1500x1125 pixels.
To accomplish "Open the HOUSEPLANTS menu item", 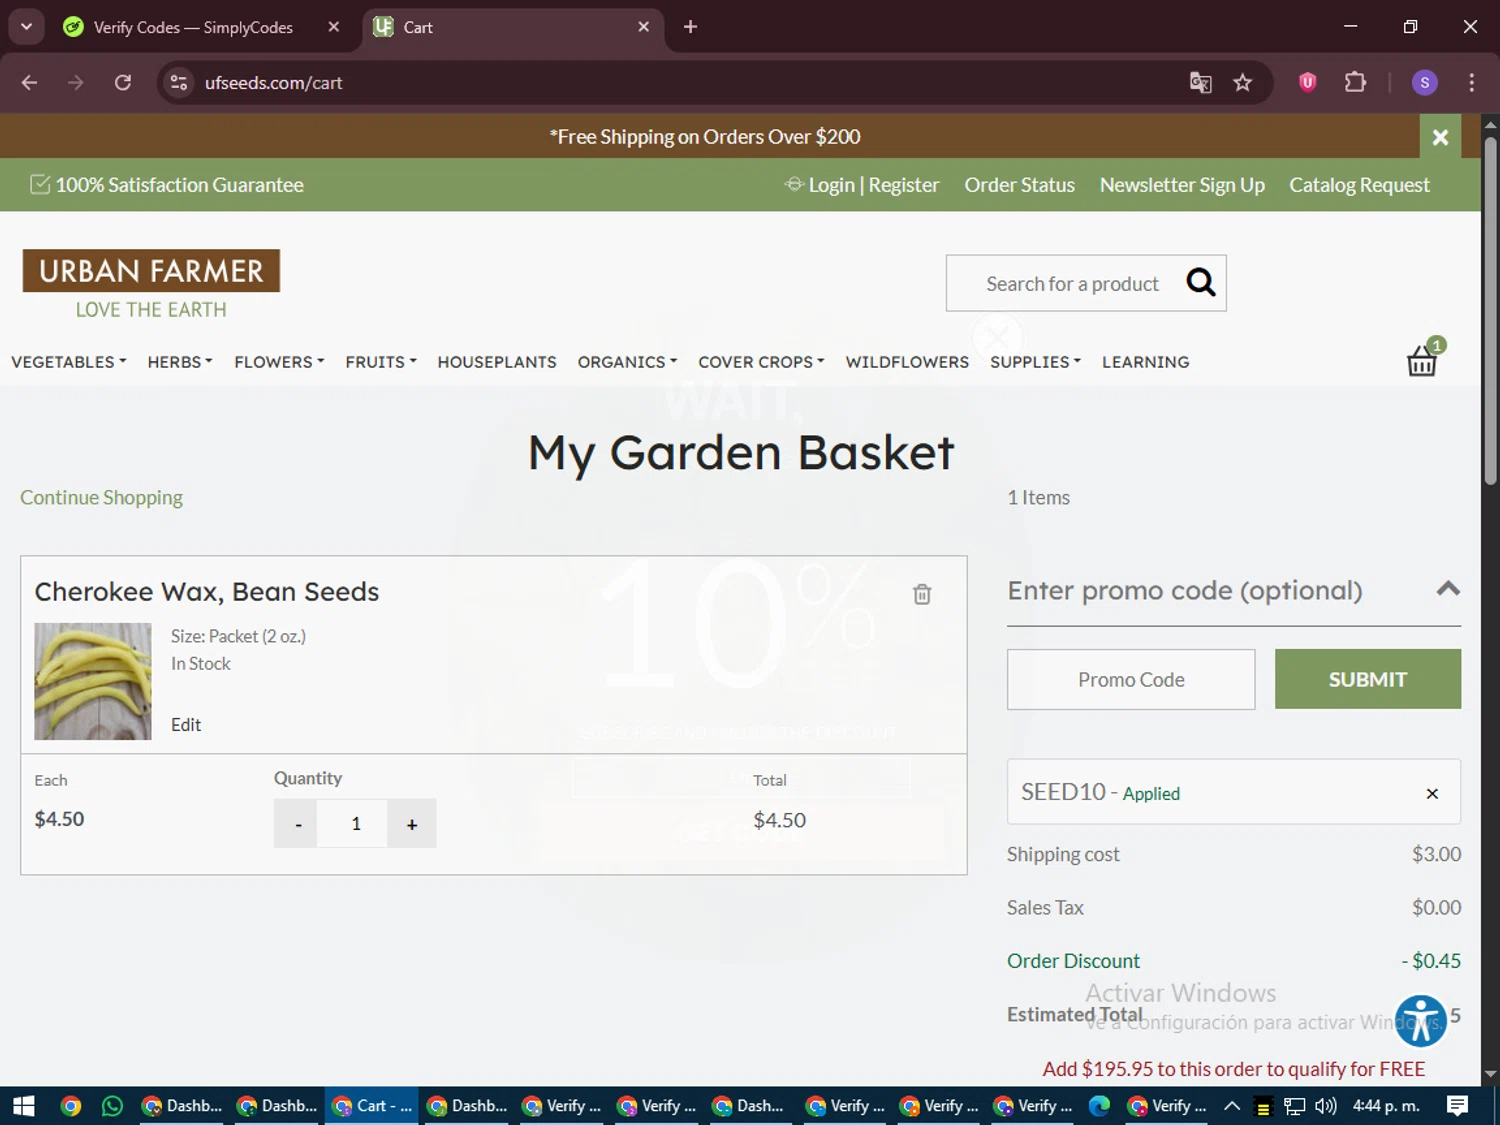I will click(x=497, y=362).
